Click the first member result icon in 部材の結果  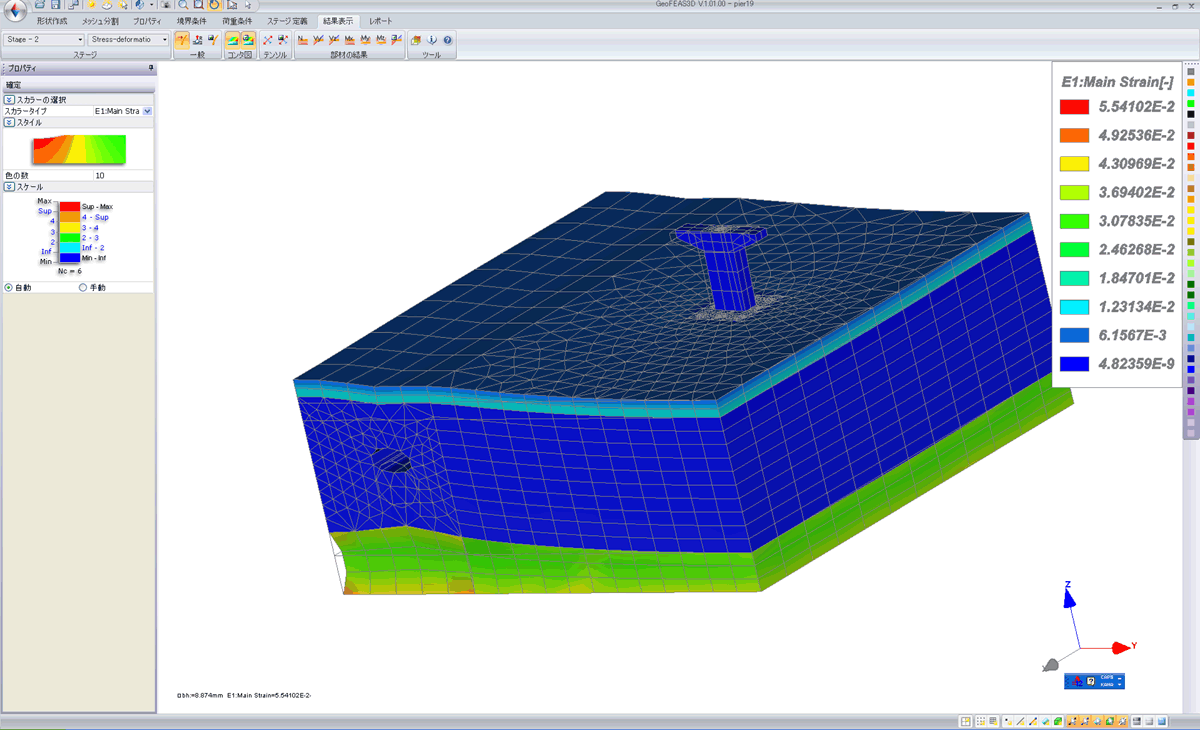coord(303,40)
